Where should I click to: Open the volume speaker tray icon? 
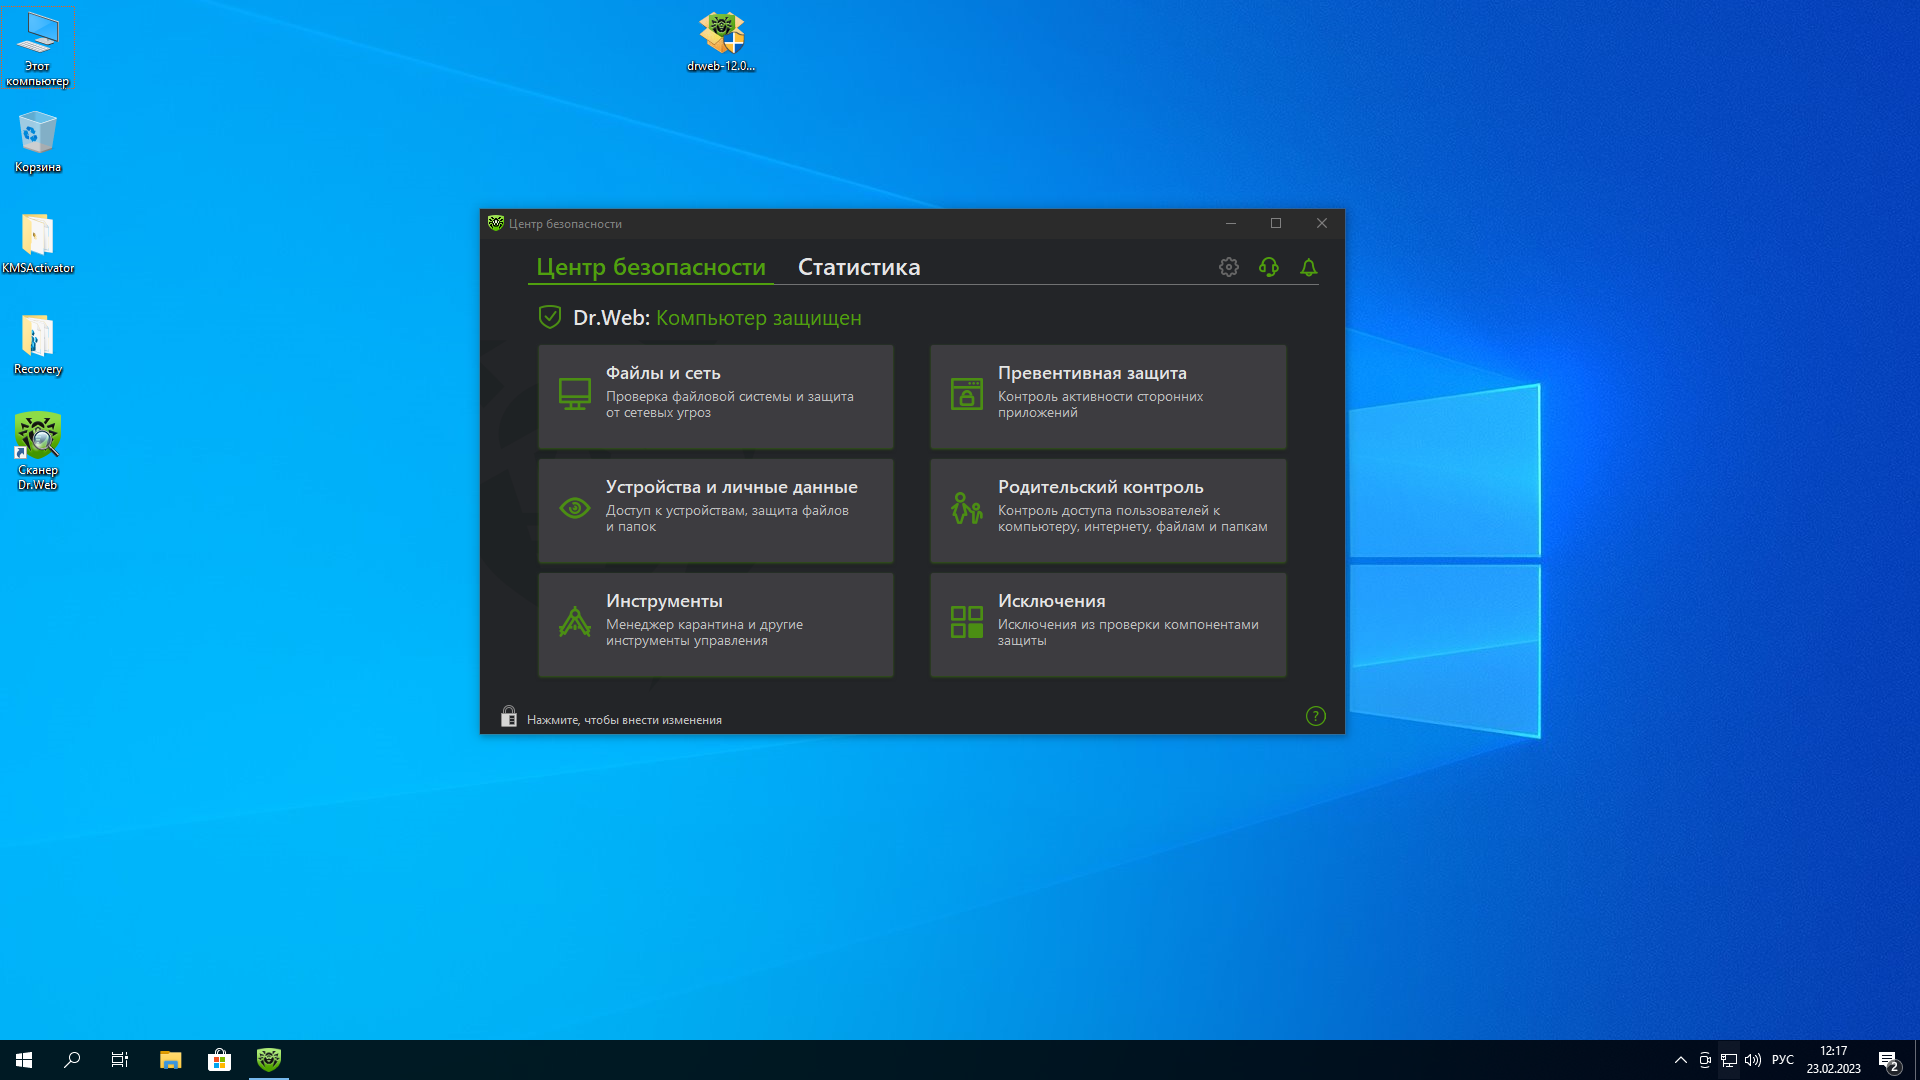[1753, 1060]
